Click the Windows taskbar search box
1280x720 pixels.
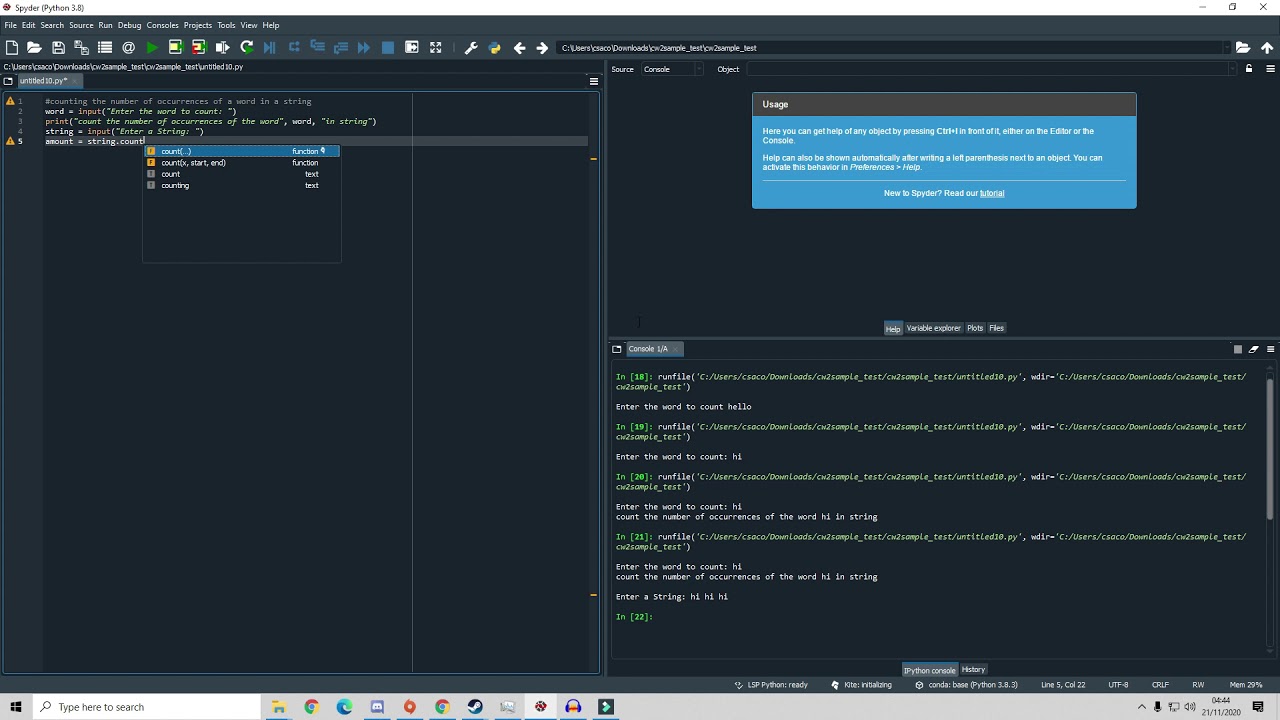click(145, 707)
